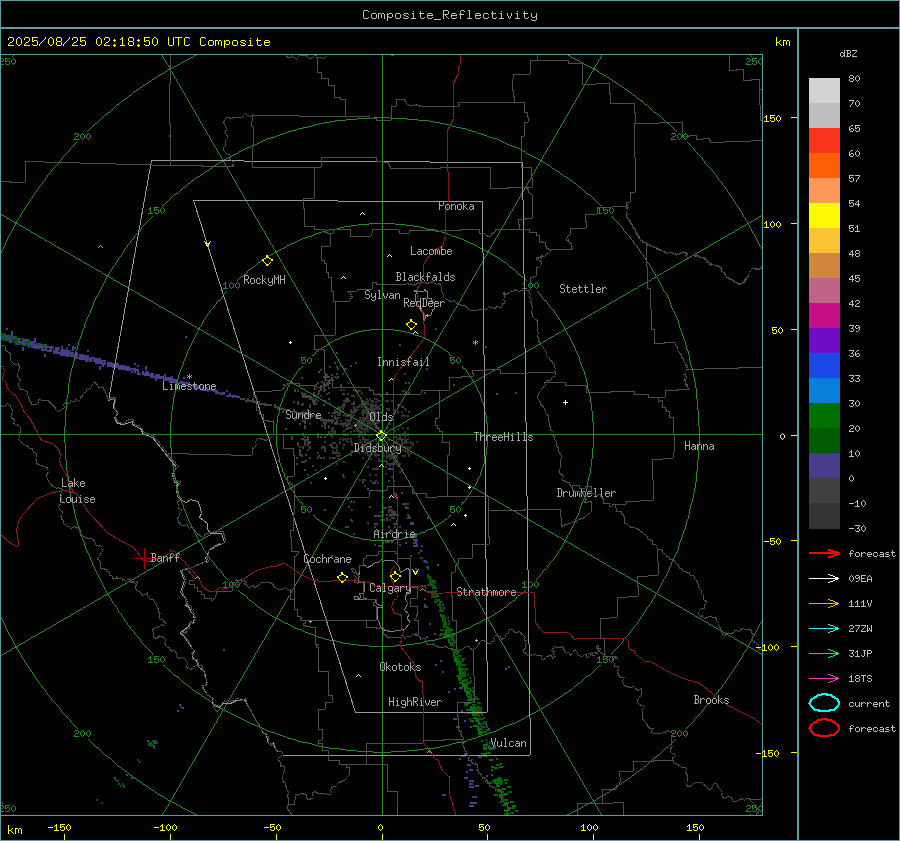The image size is (900, 841).
Task: Click the Composite_Reflectivity title text
Action: pos(449,15)
